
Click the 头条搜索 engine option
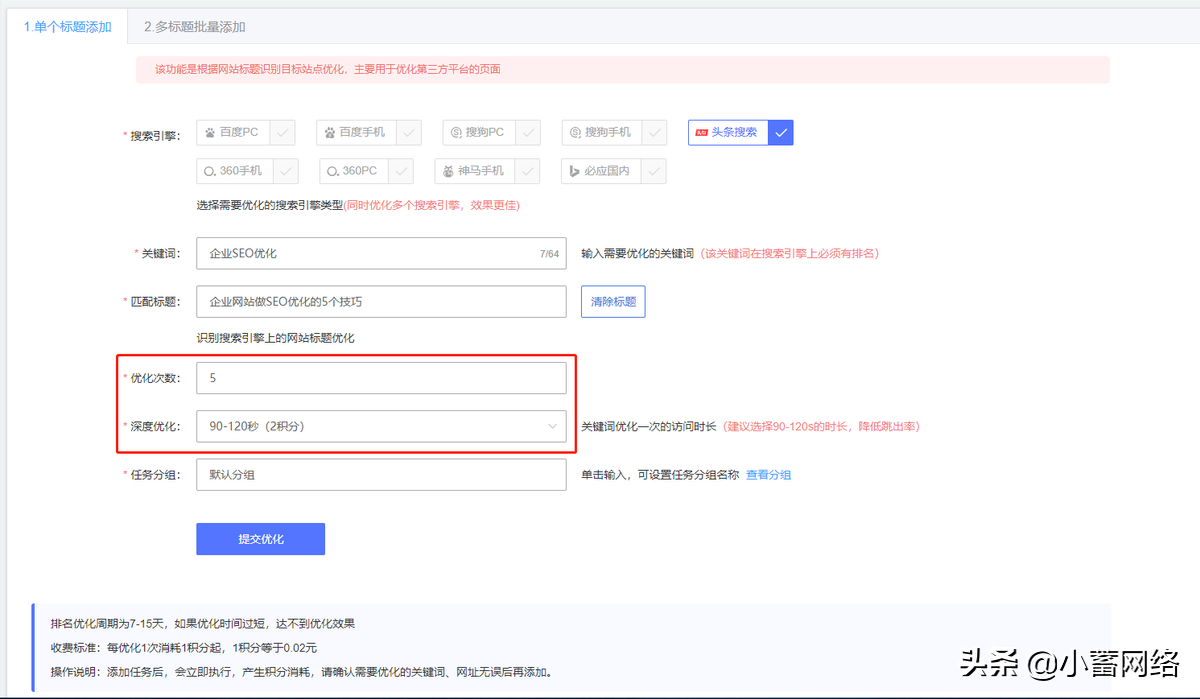729,132
